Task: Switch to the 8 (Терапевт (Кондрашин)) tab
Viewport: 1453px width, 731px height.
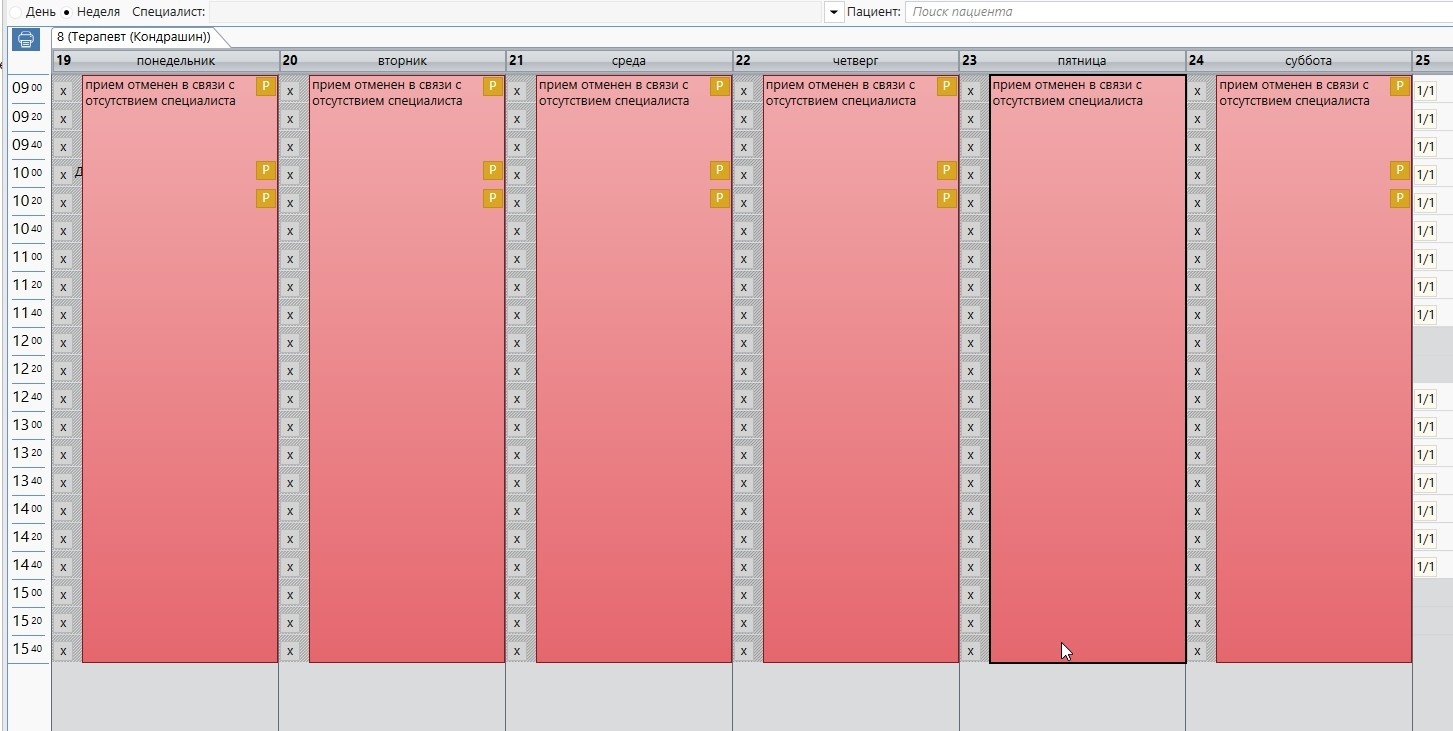Action: (x=134, y=37)
